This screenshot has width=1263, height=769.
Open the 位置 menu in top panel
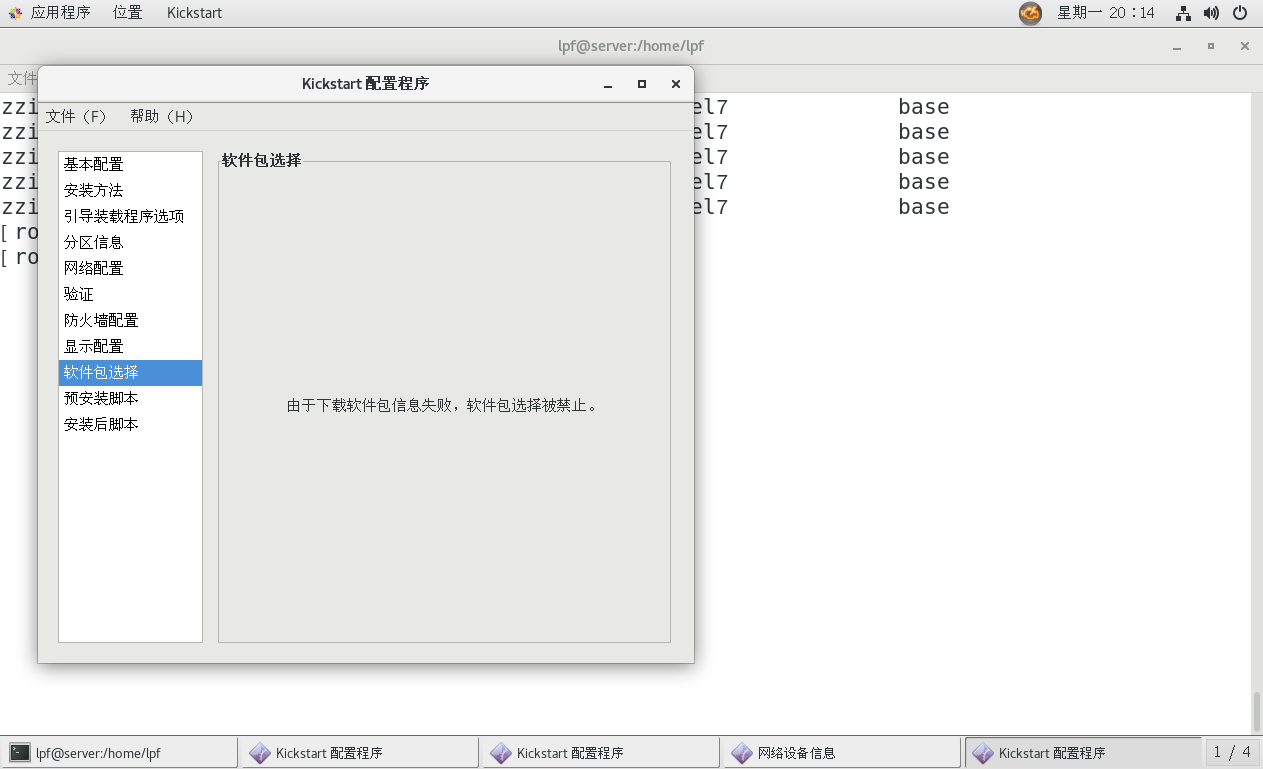(127, 13)
